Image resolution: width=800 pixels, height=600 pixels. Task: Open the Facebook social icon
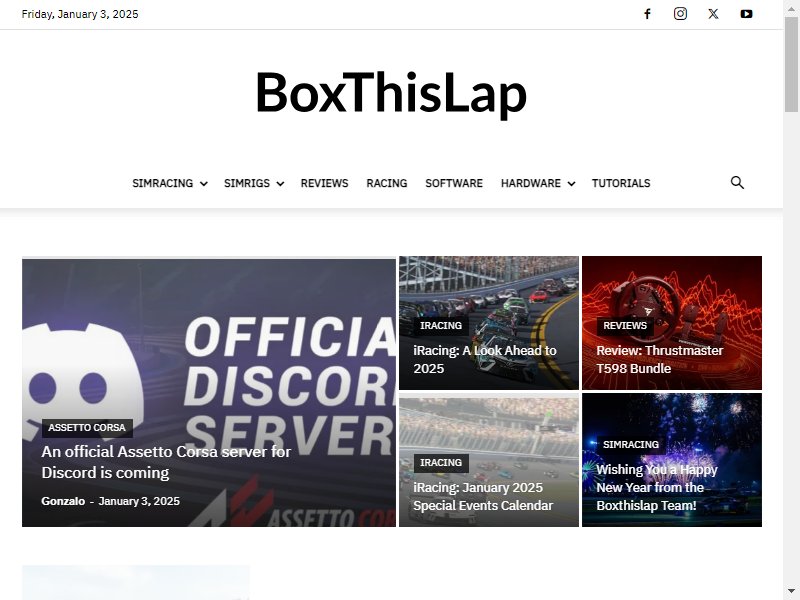coord(647,14)
